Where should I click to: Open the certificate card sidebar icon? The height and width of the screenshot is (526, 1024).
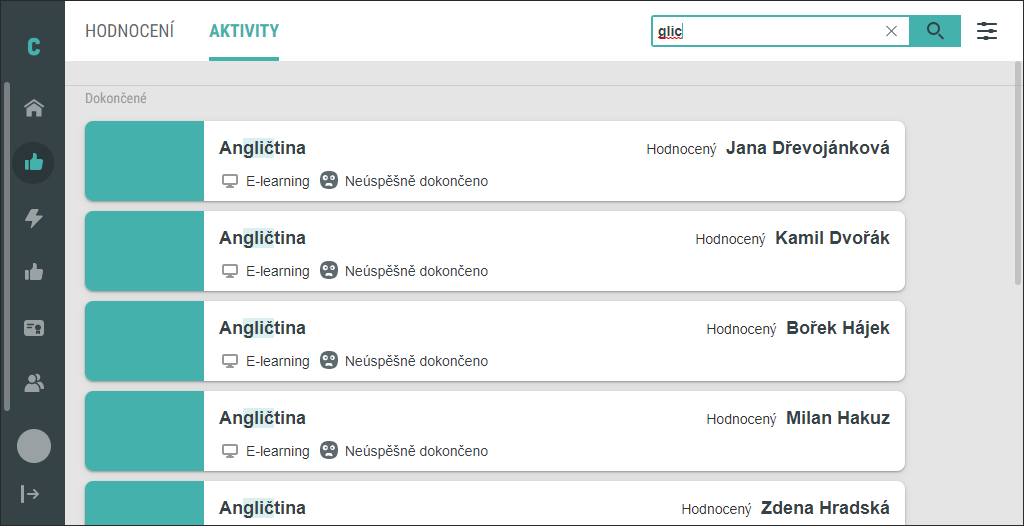click(33, 328)
